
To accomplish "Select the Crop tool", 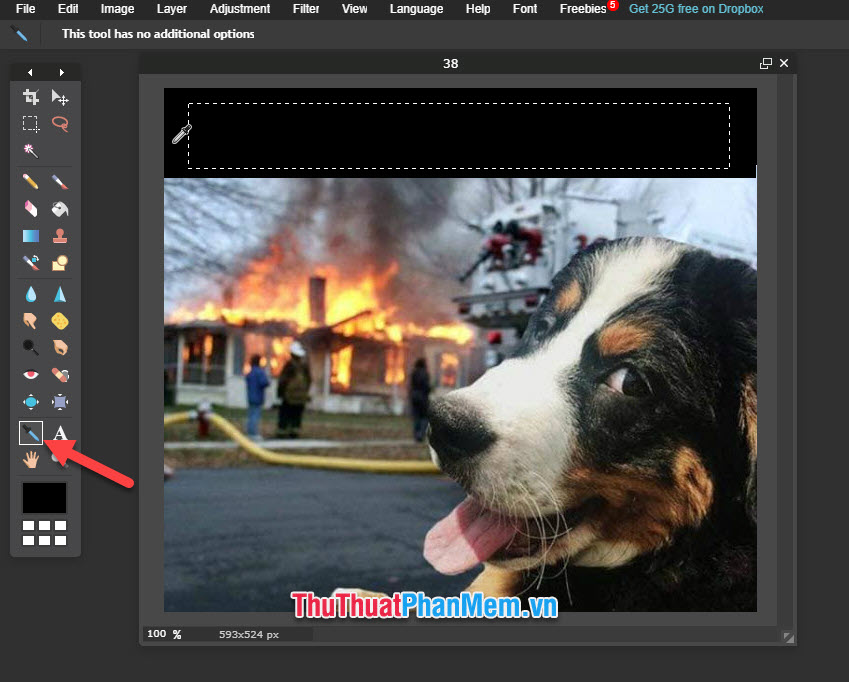I will point(31,97).
